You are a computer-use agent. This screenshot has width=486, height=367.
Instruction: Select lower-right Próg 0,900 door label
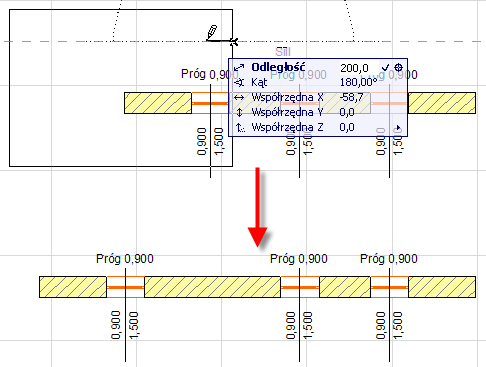coord(389,259)
